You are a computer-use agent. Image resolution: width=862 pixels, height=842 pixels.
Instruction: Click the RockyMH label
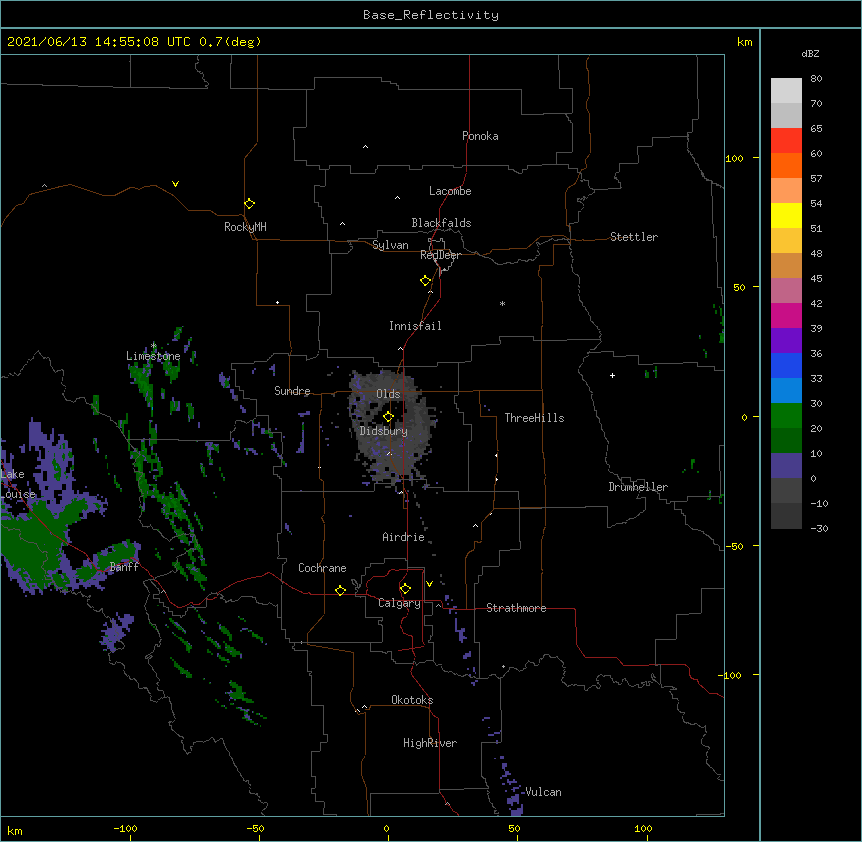[245, 227]
